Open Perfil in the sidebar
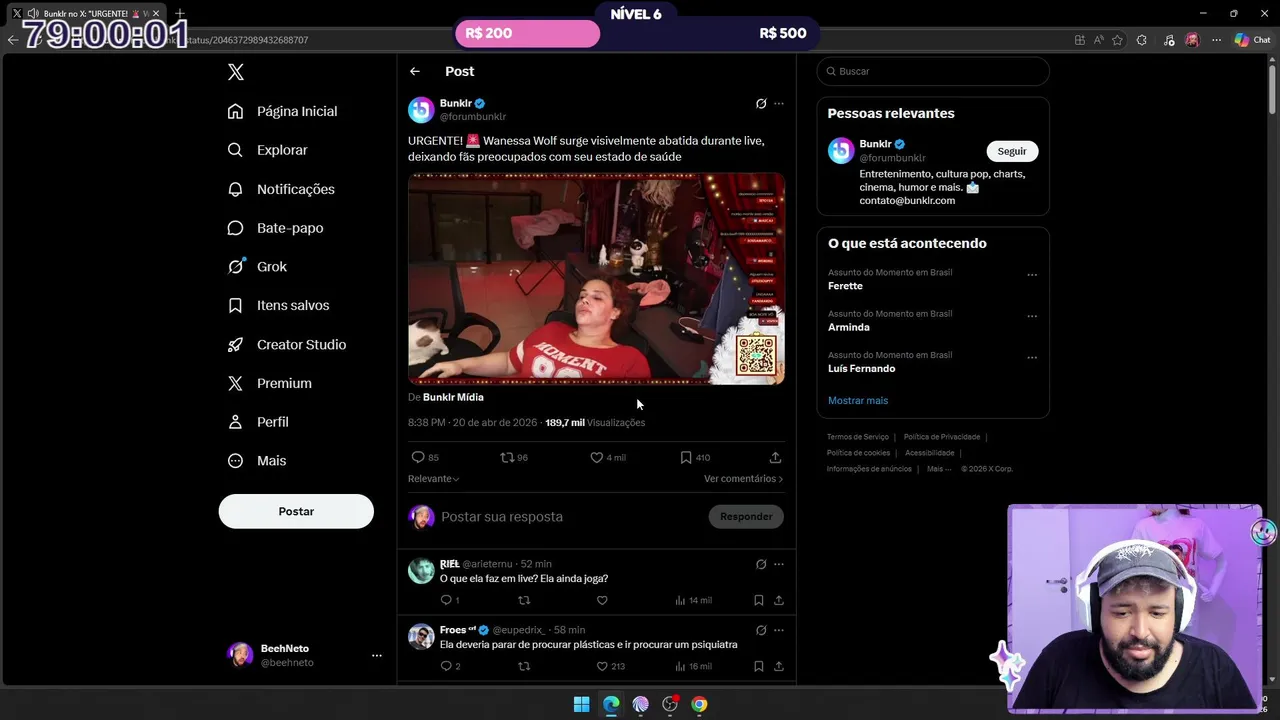This screenshot has width=1280, height=720. 258,422
